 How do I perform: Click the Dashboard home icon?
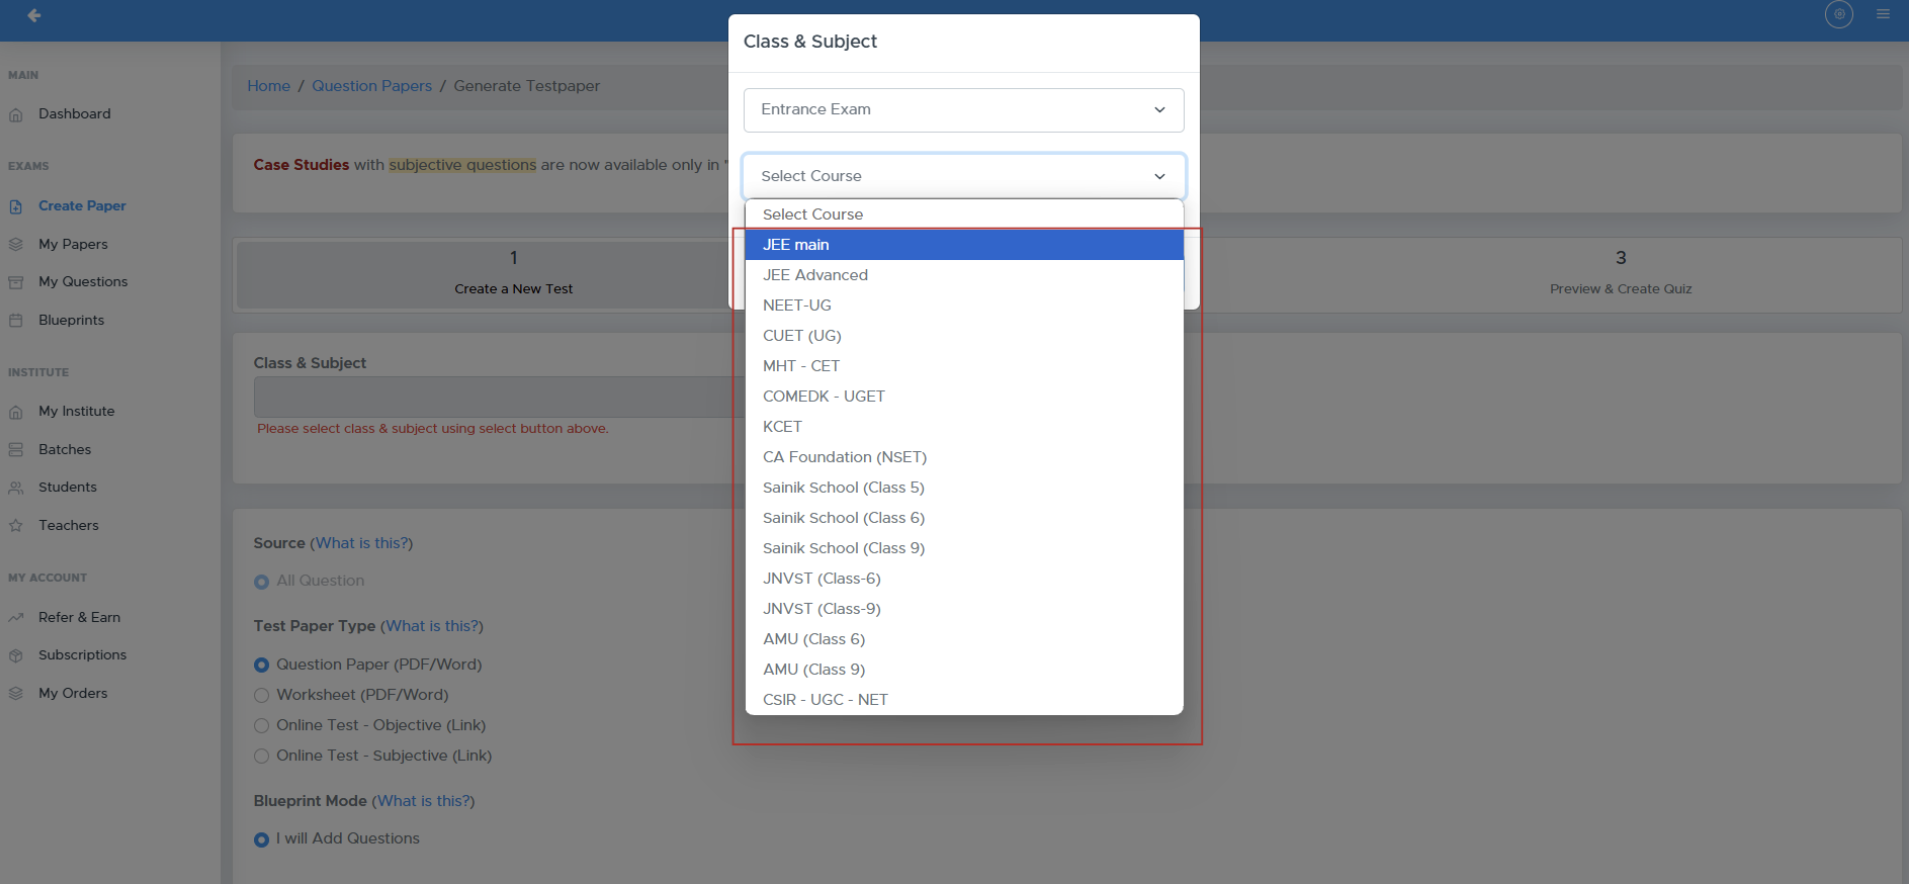[16, 115]
